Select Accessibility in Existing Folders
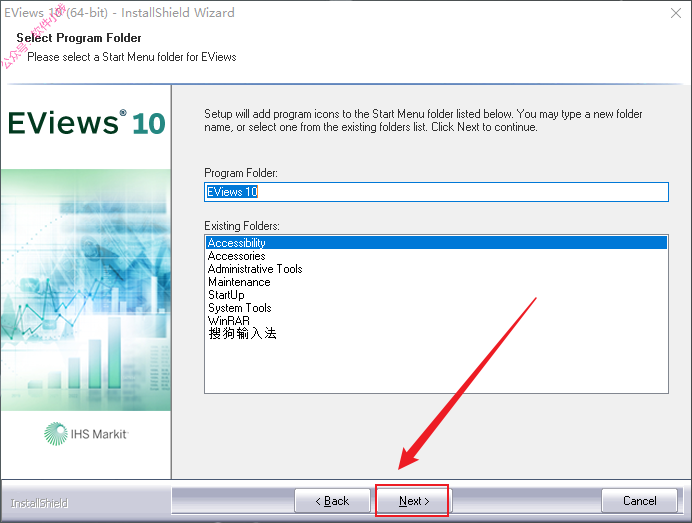Screen dimensions: 692x523 (436, 243)
